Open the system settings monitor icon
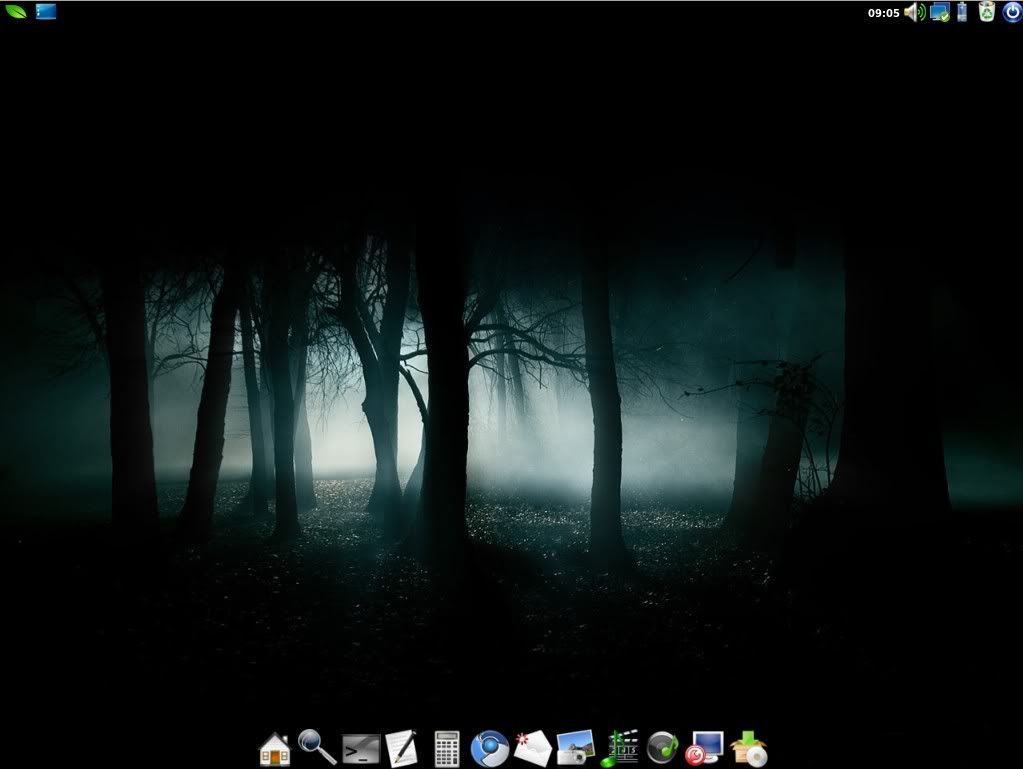 [705, 748]
